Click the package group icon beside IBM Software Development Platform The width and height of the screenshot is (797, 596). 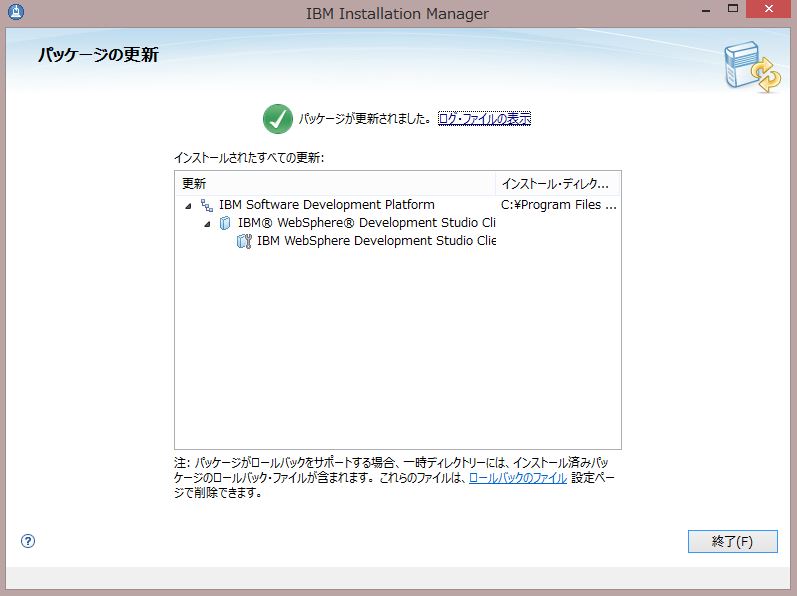point(206,205)
